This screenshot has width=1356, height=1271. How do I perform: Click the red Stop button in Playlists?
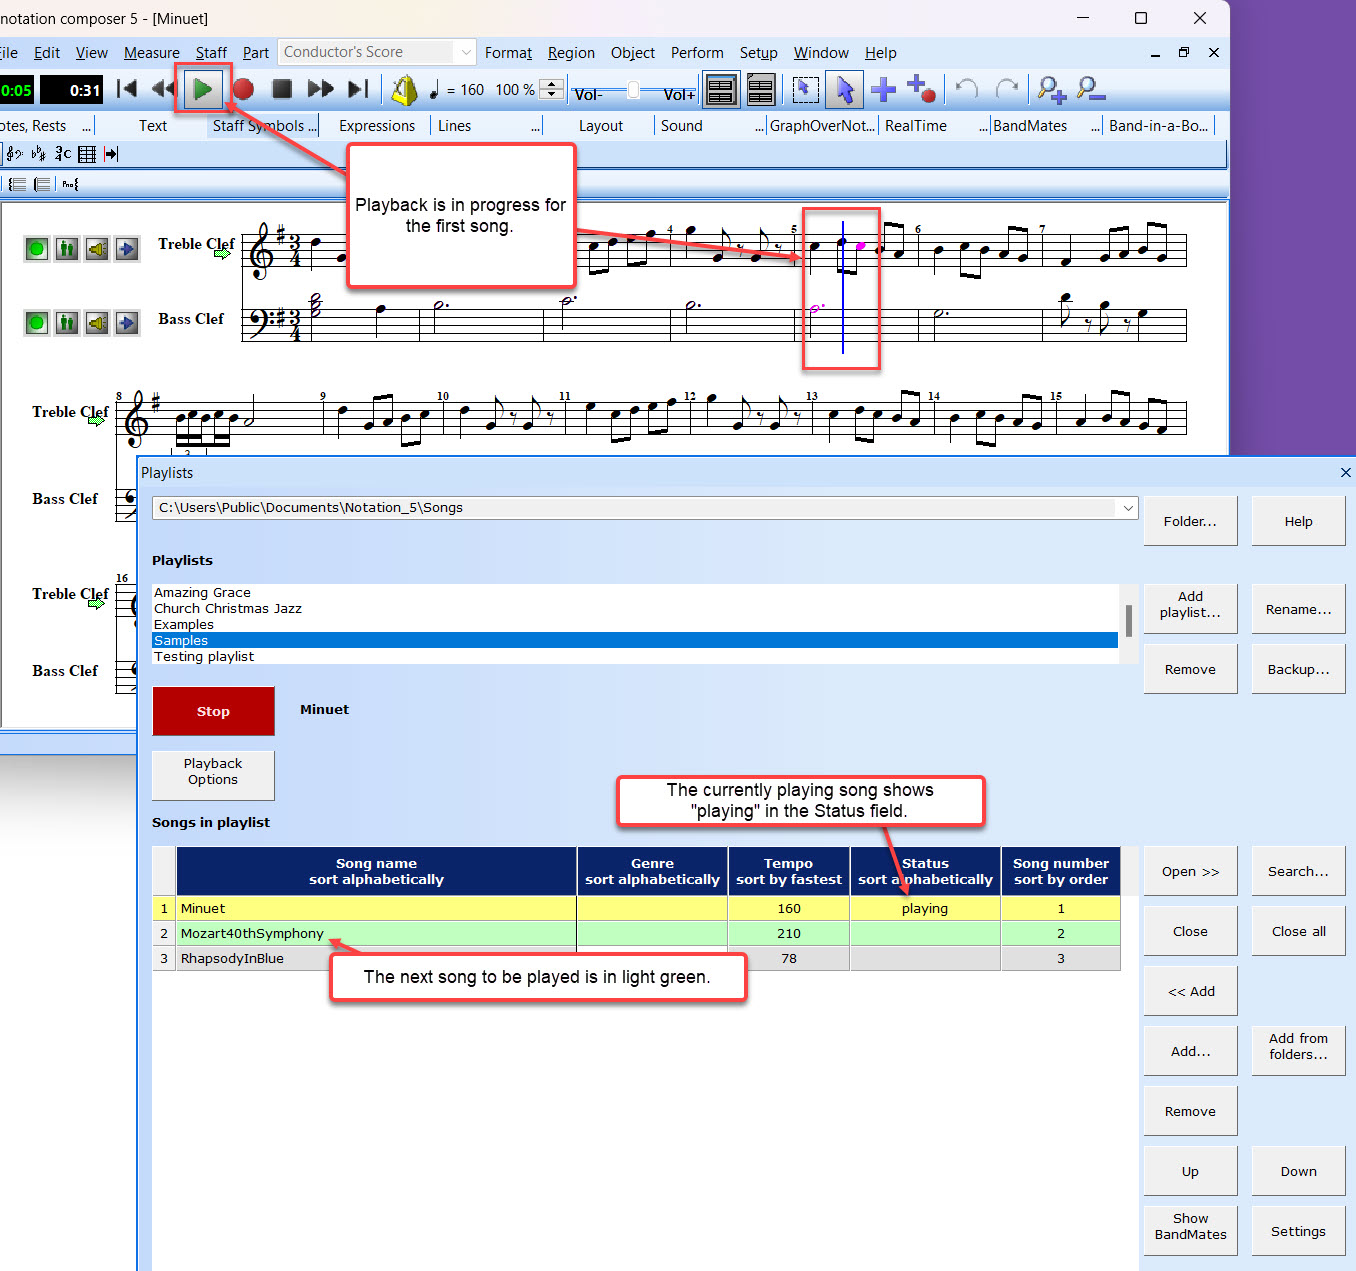pos(213,711)
